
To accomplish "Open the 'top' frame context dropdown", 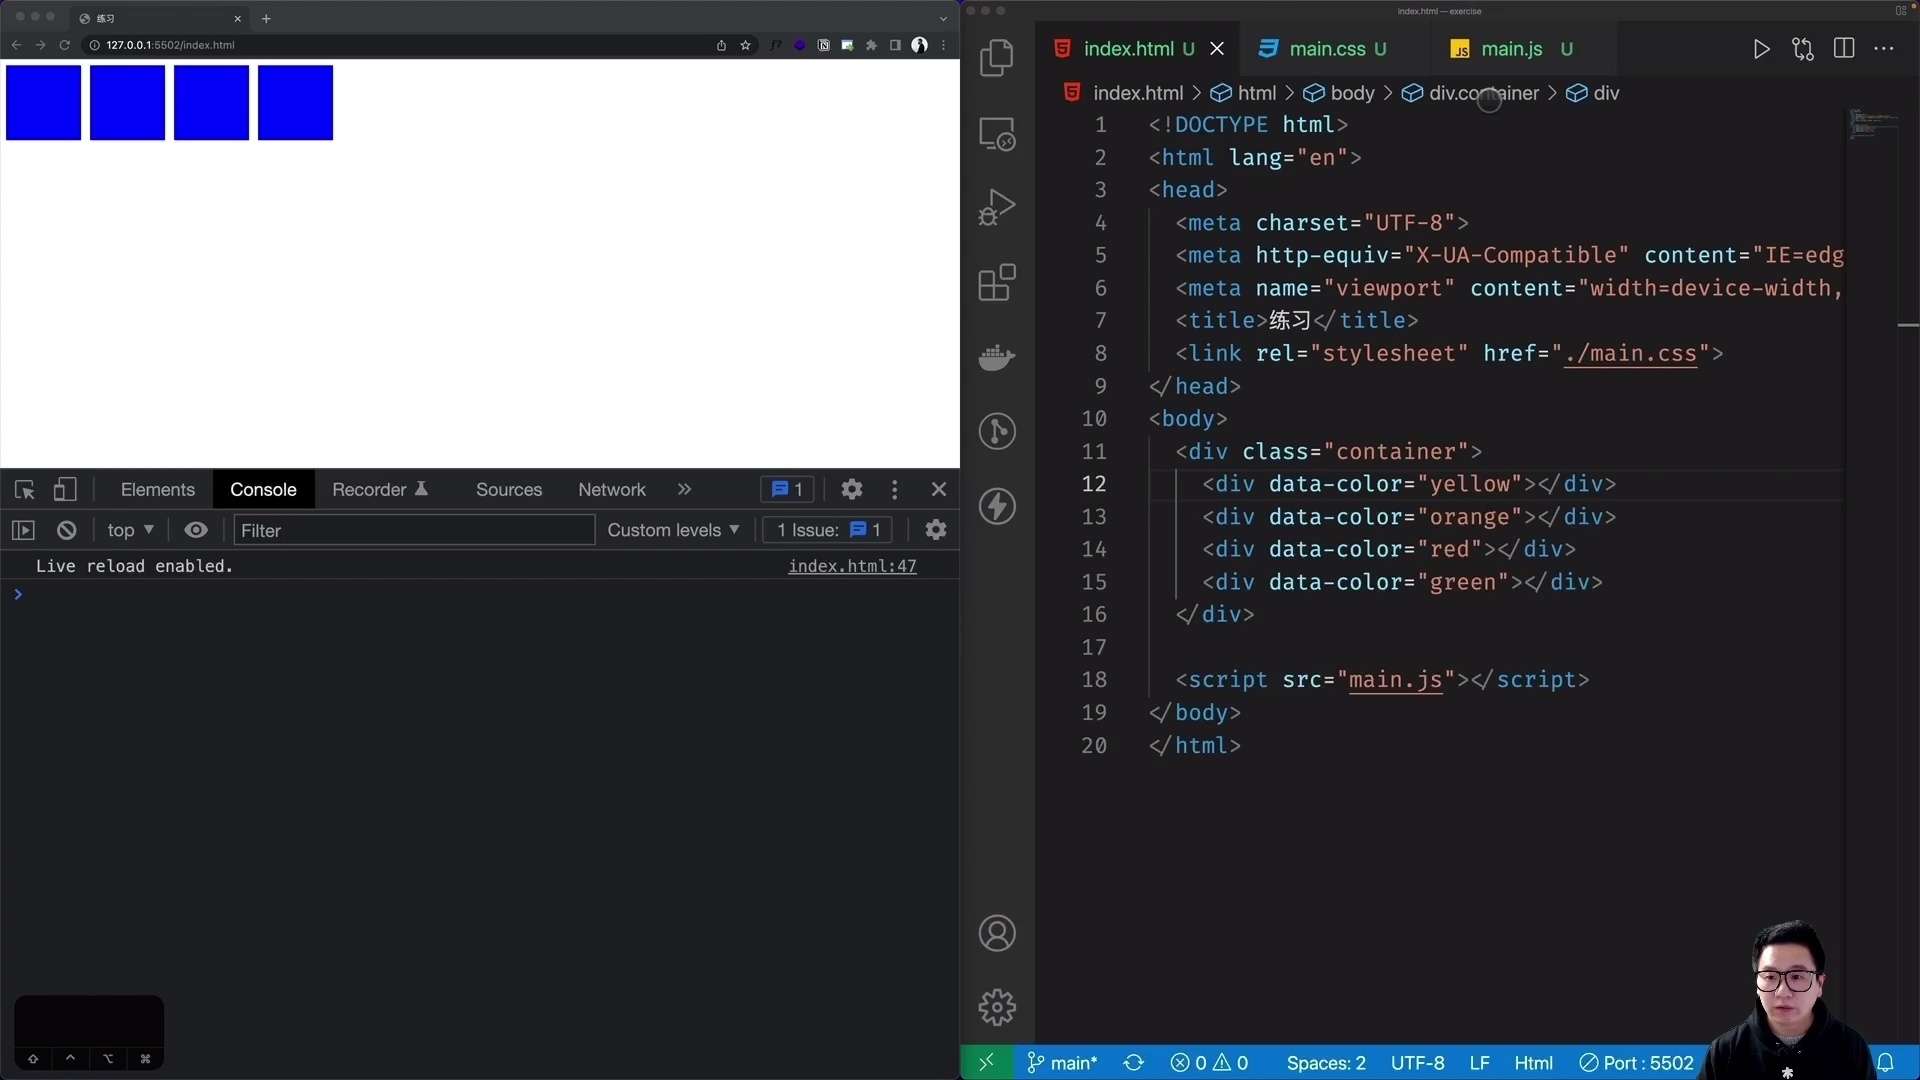I will click(130, 530).
